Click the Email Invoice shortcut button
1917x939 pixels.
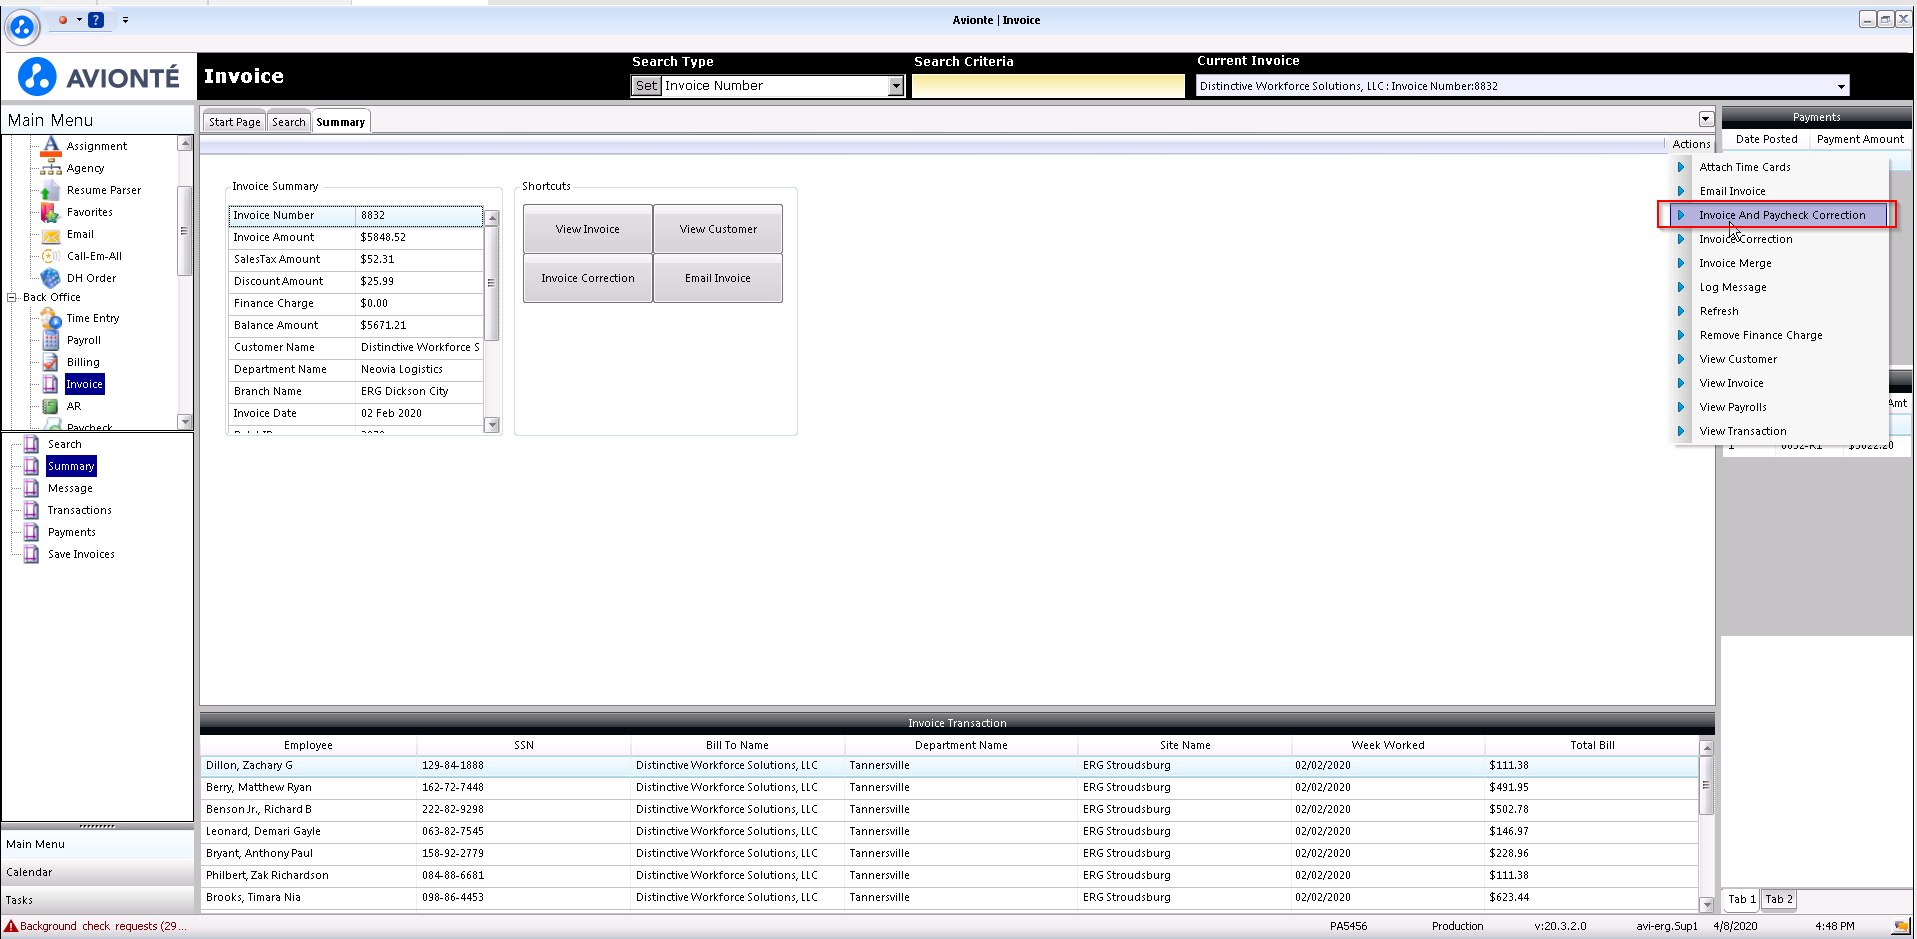718,278
